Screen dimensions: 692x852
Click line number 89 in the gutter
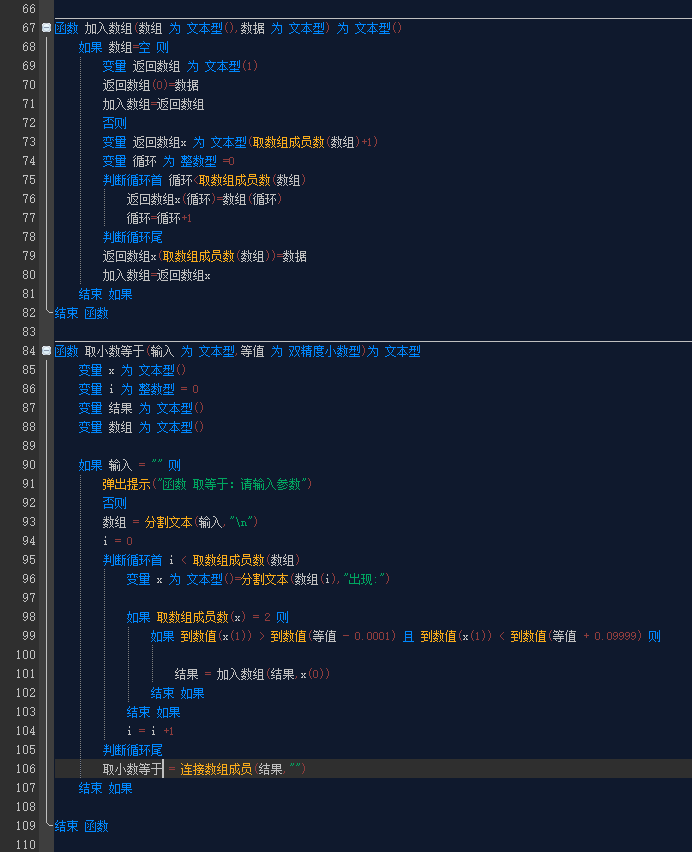coord(29,446)
